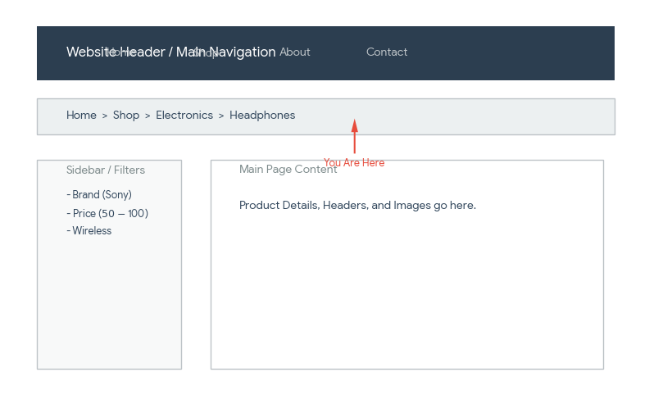The image size is (652, 395).
Task: Click the Main Page Content heading
Action: [x=288, y=169]
